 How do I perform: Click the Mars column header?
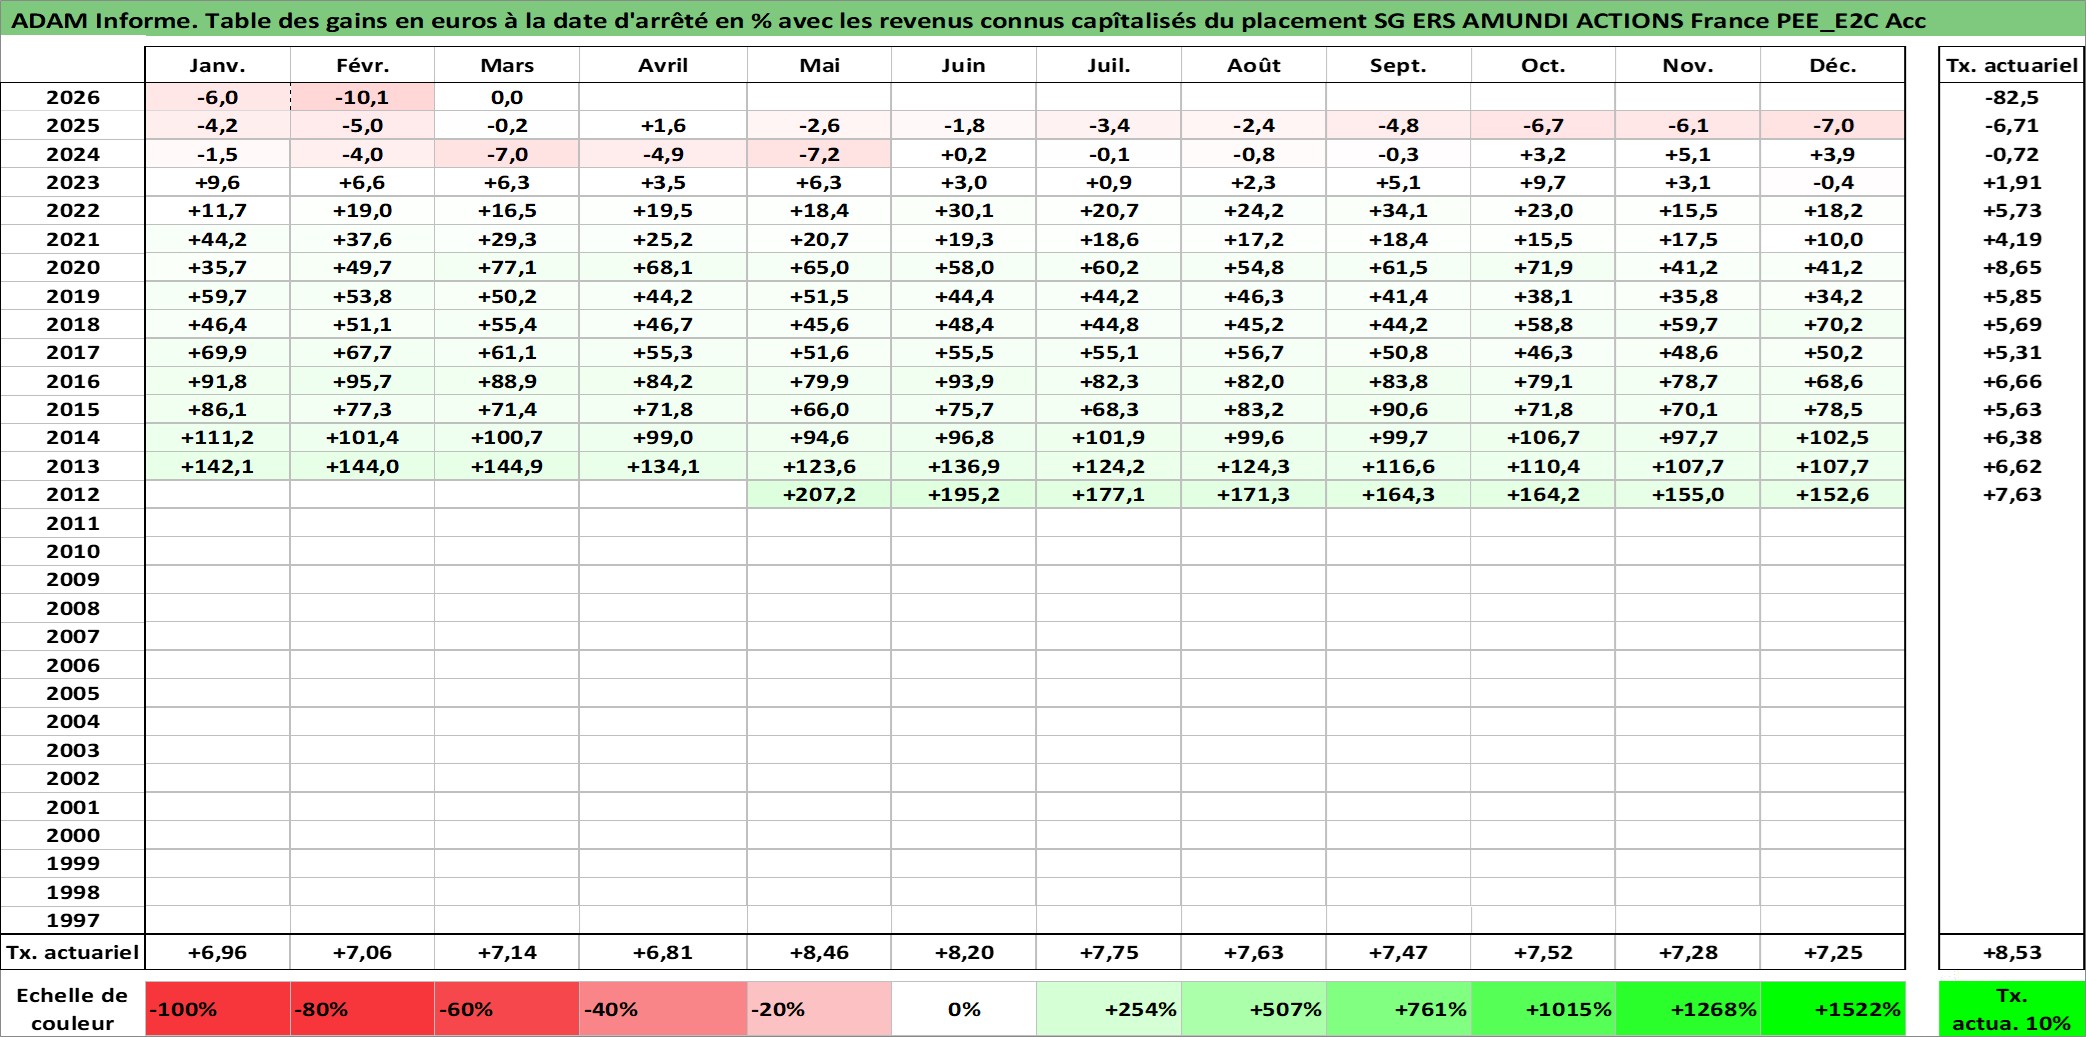507,65
